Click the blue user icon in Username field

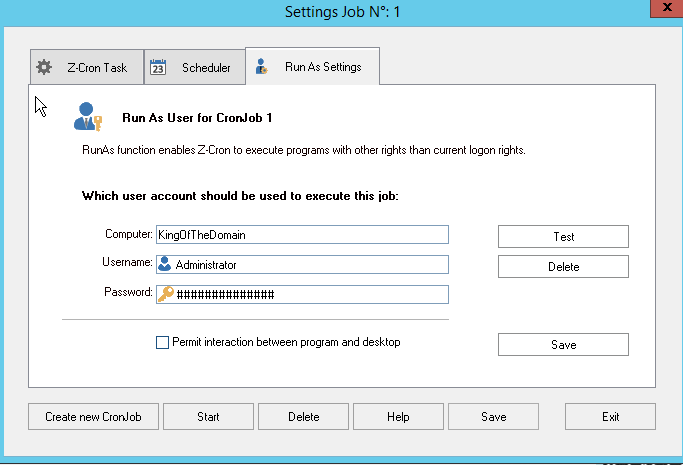(165, 264)
